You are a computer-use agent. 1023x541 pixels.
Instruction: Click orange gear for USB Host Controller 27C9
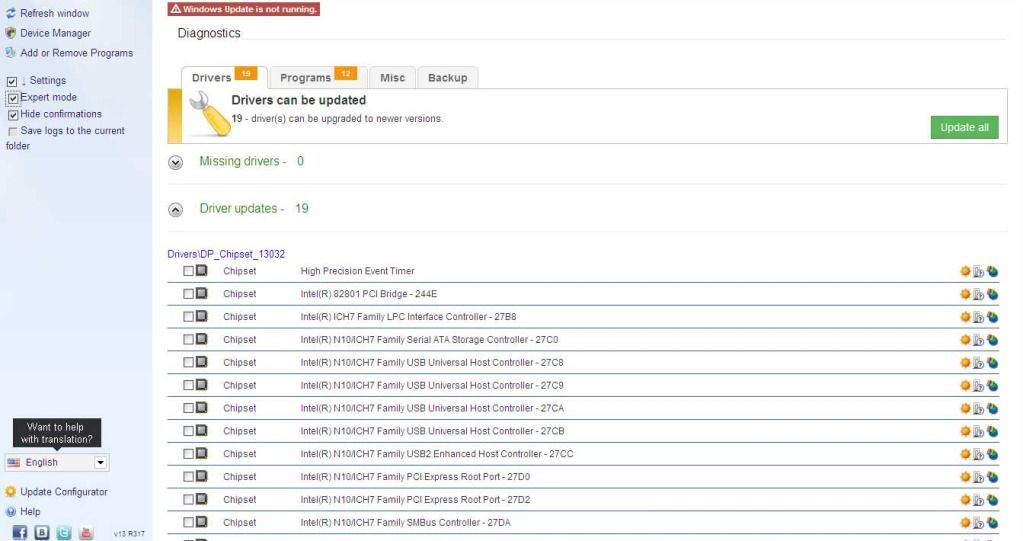click(x=966, y=385)
